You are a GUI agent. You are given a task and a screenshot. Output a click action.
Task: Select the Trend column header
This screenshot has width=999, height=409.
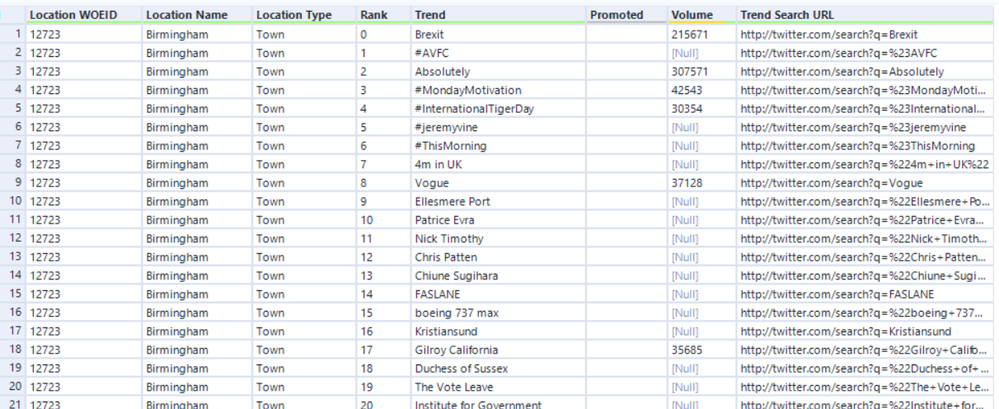pos(498,15)
